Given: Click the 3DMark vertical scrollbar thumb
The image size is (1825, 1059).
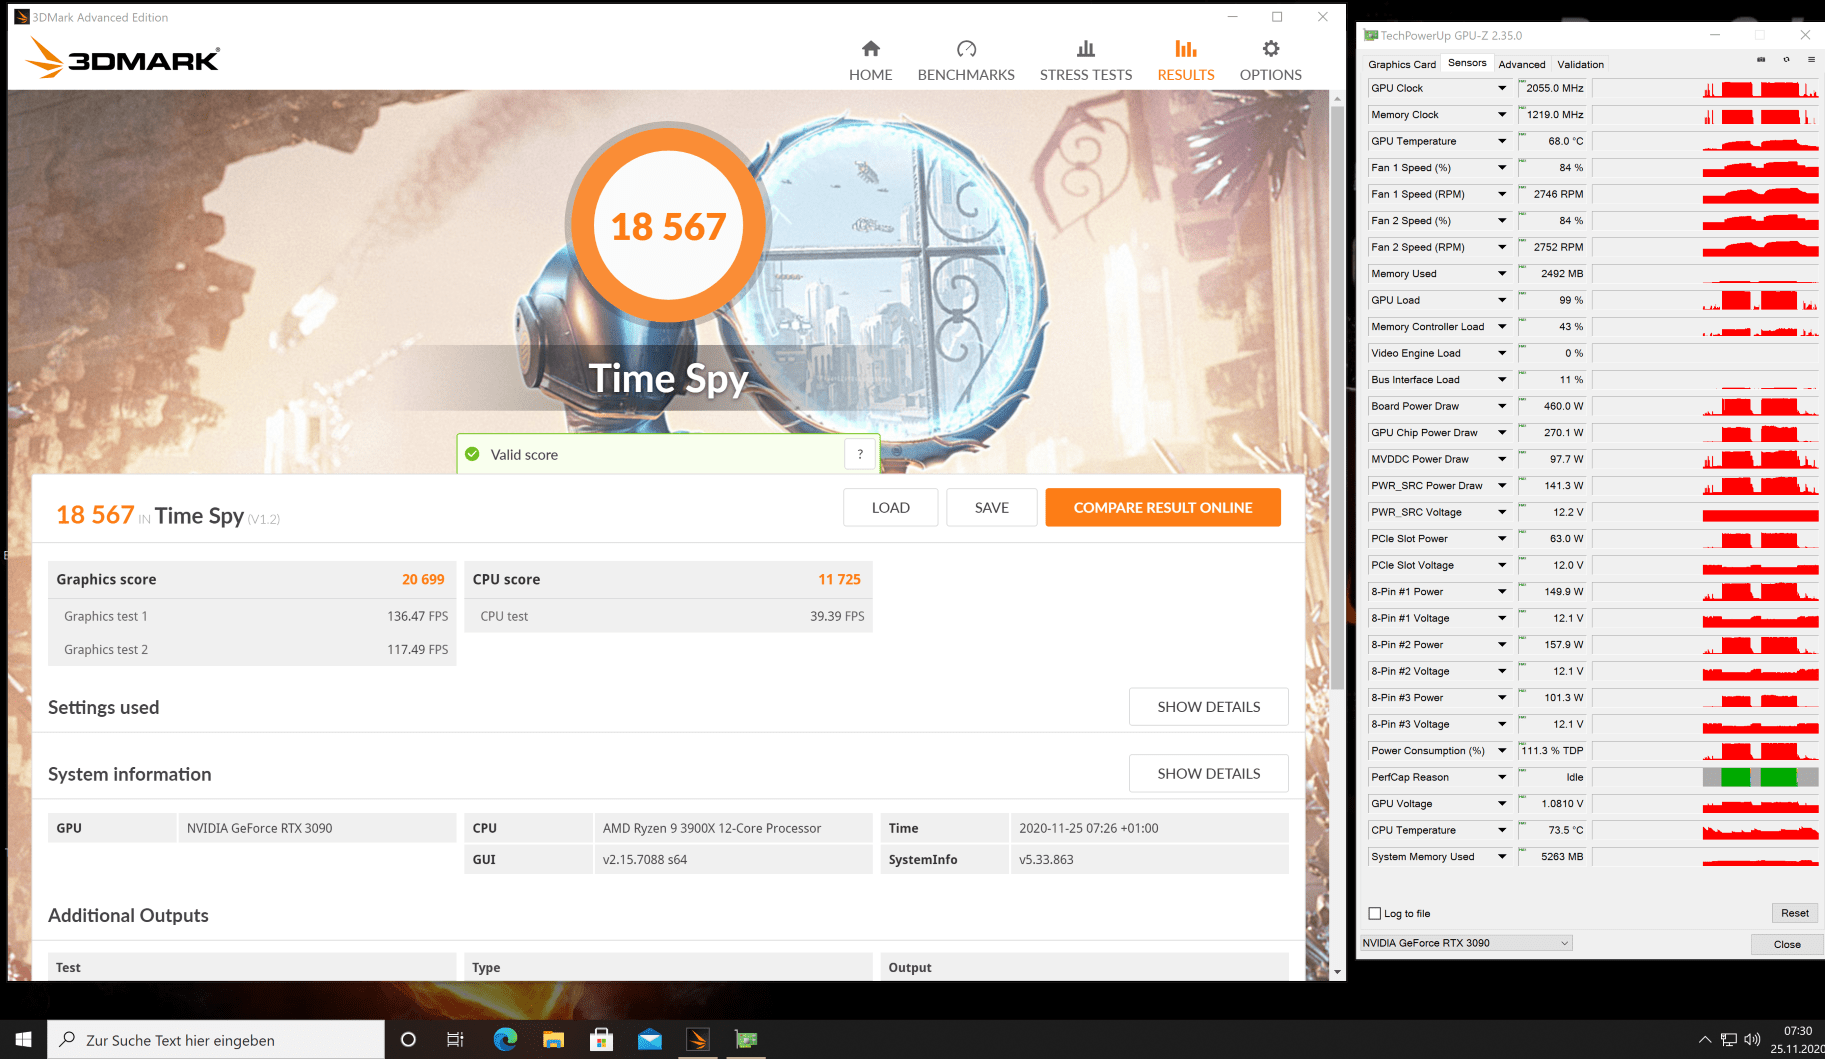Looking at the screenshot, I should pyautogui.click(x=1337, y=398).
